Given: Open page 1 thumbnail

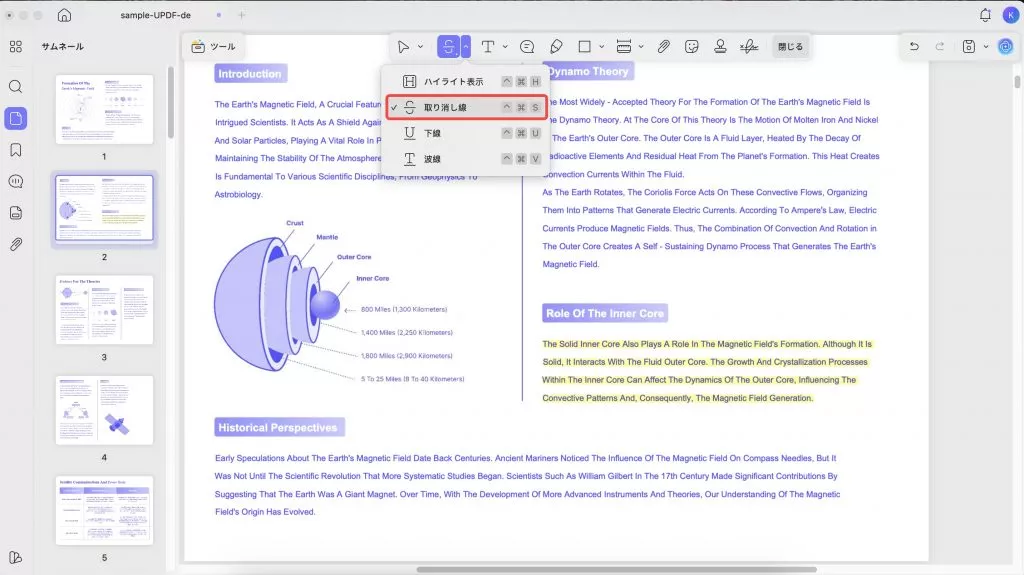Looking at the screenshot, I should pyautogui.click(x=104, y=109).
